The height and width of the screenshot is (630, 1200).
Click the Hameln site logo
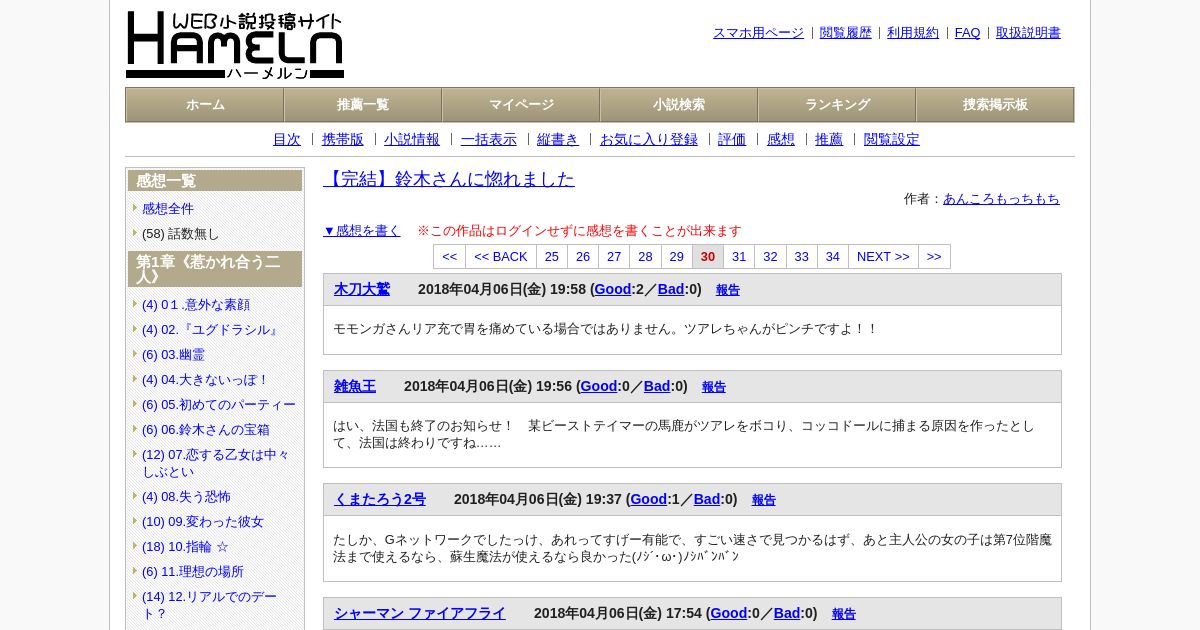235,45
